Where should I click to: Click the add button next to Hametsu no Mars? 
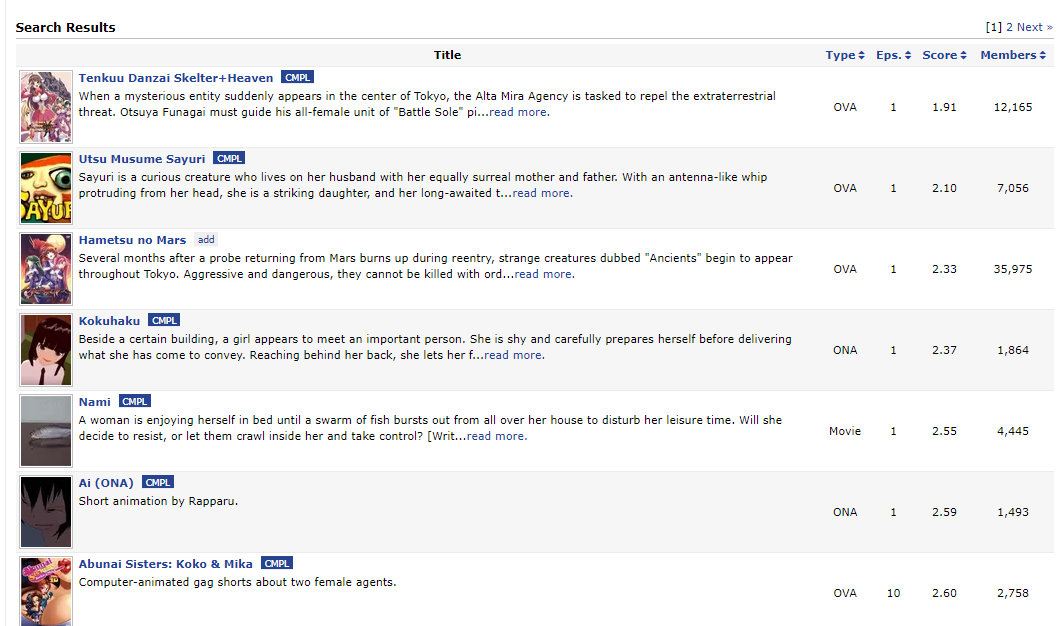tap(206, 239)
